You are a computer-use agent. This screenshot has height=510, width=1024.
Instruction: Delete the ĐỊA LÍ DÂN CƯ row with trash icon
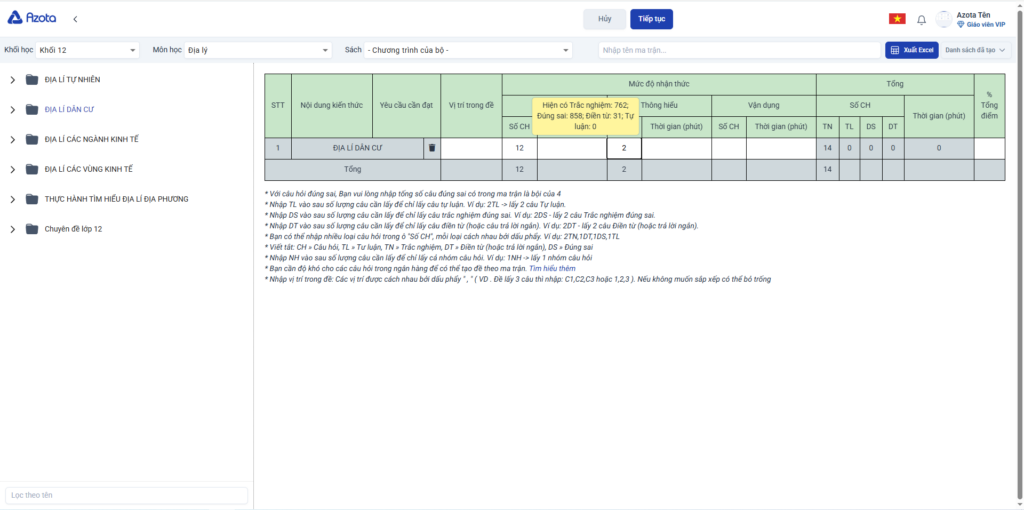click(x=432, y=148)
